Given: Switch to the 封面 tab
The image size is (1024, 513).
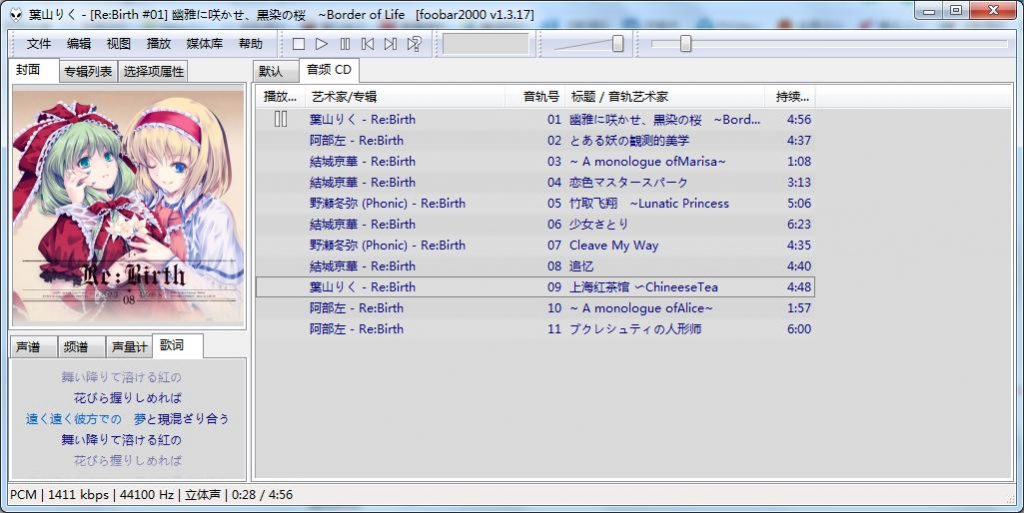Looking at the screenshot, I should tap(34, 70).
